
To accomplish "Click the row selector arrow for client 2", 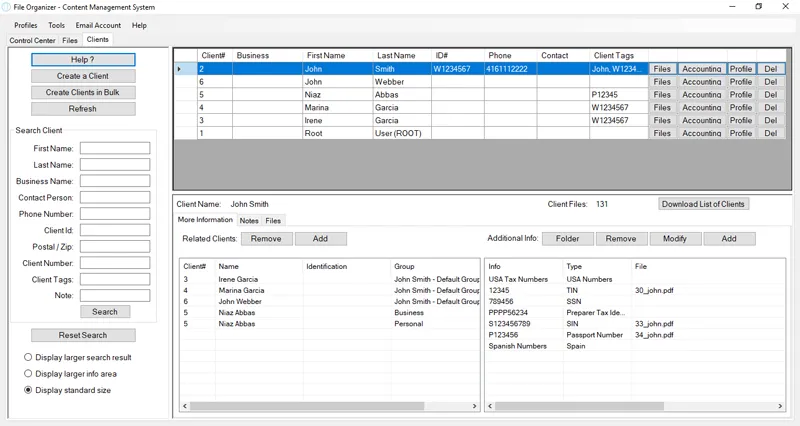I will pos(179,69).
